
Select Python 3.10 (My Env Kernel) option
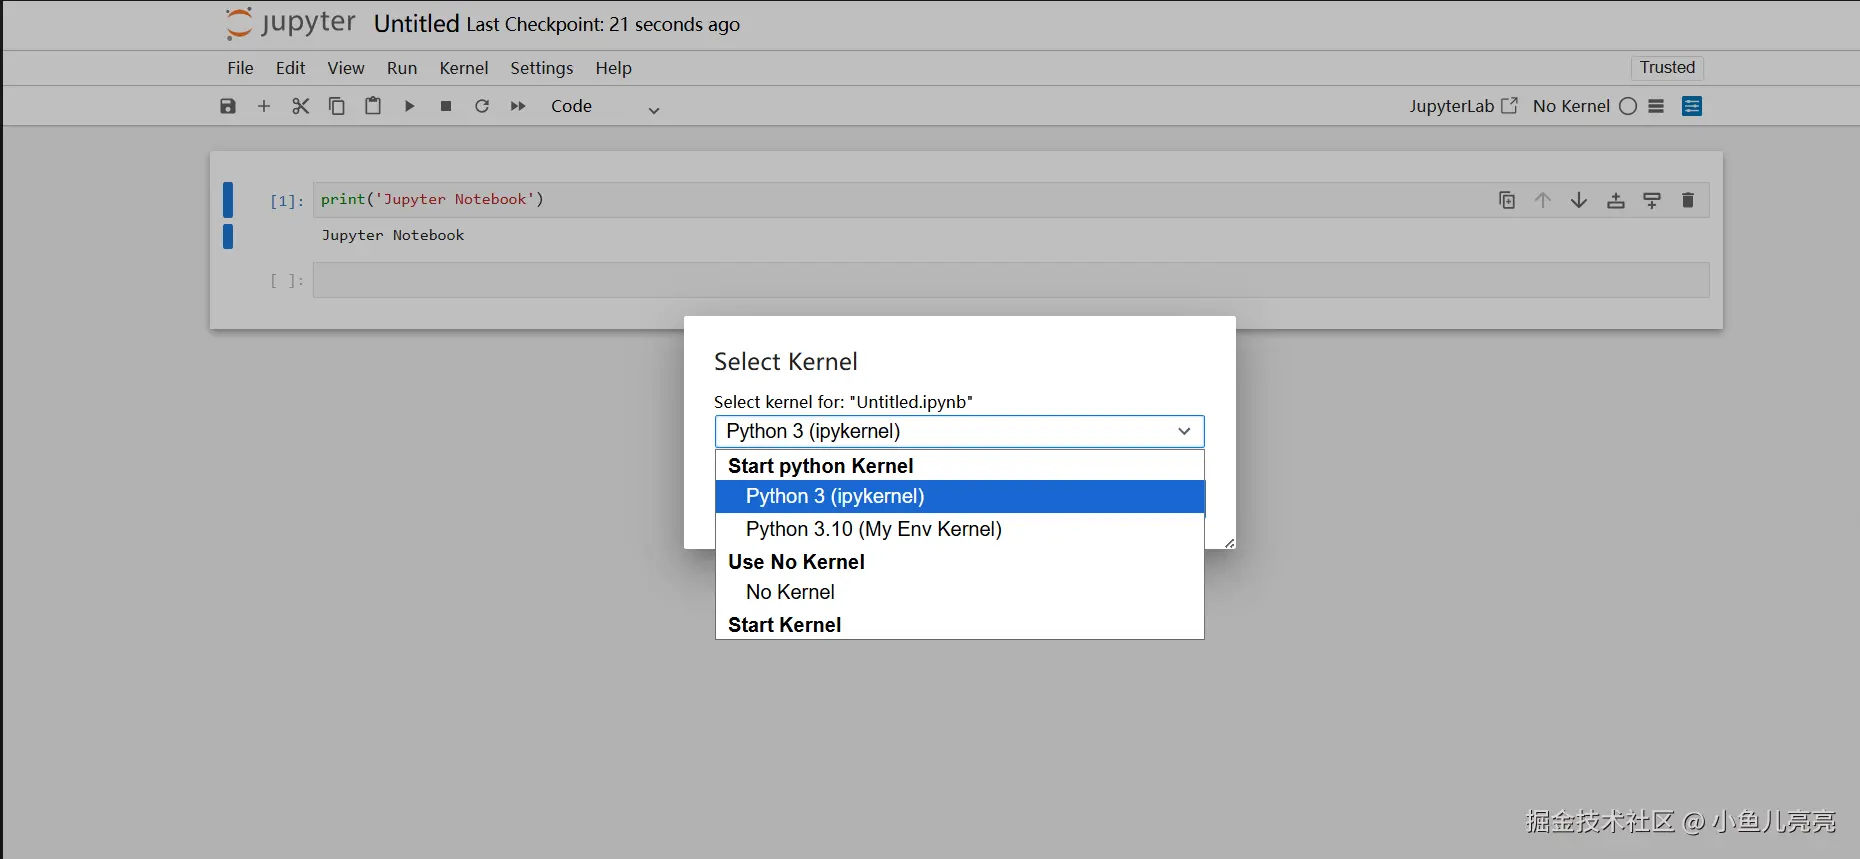point(960,529)
